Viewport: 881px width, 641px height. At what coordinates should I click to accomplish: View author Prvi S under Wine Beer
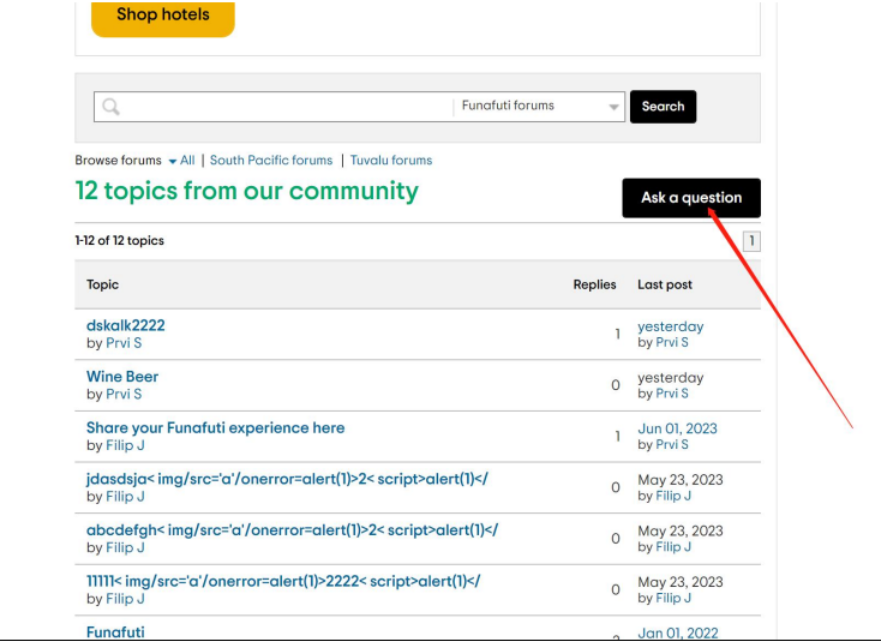(124, 394)
